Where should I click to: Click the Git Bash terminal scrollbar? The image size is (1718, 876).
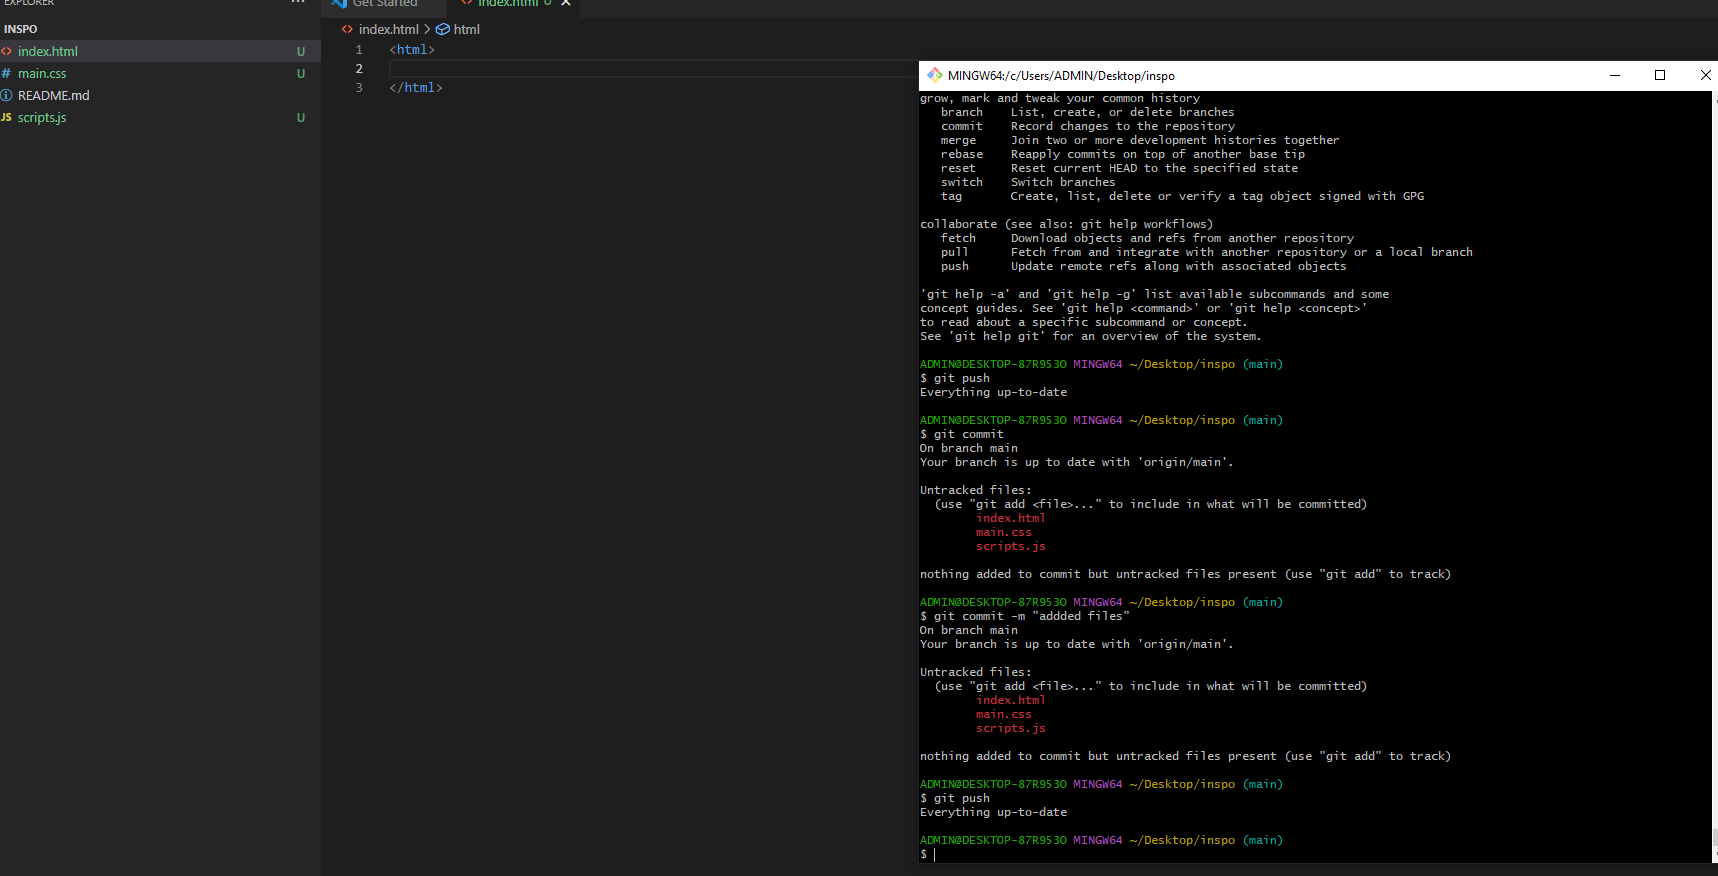(1714, 476)
